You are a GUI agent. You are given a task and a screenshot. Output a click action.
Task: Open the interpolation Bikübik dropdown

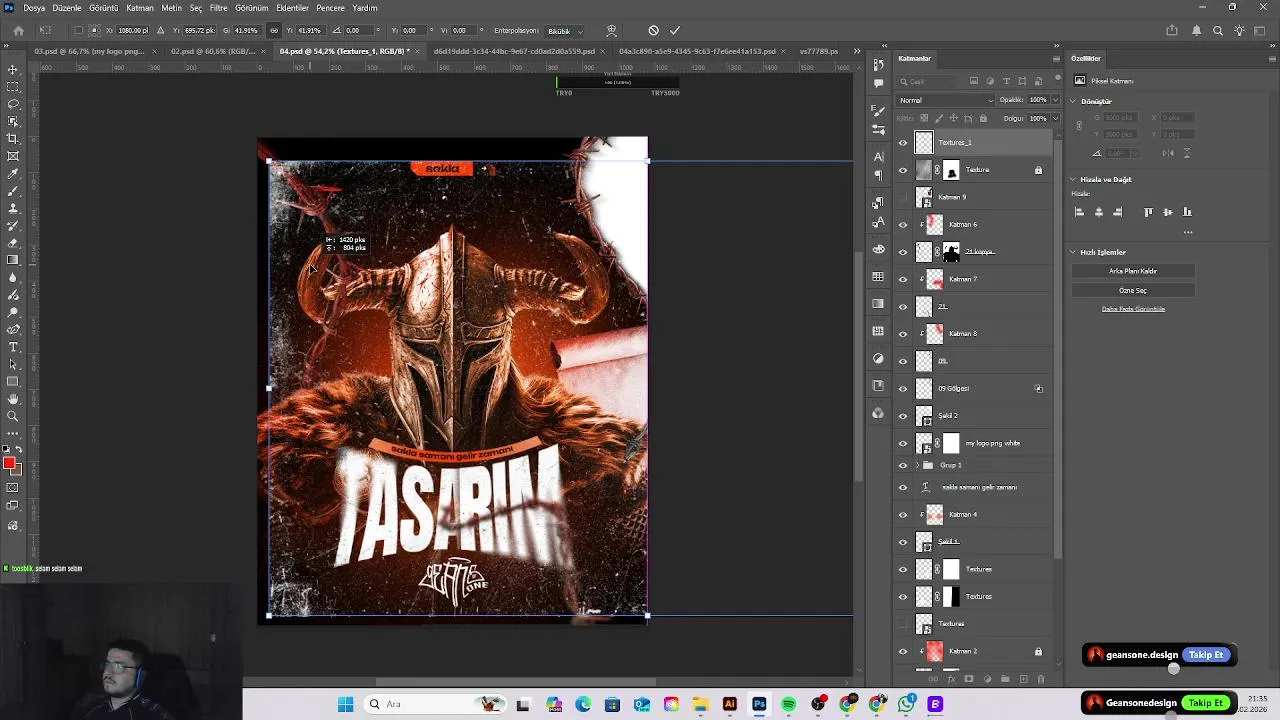click(x=564, y=31)
